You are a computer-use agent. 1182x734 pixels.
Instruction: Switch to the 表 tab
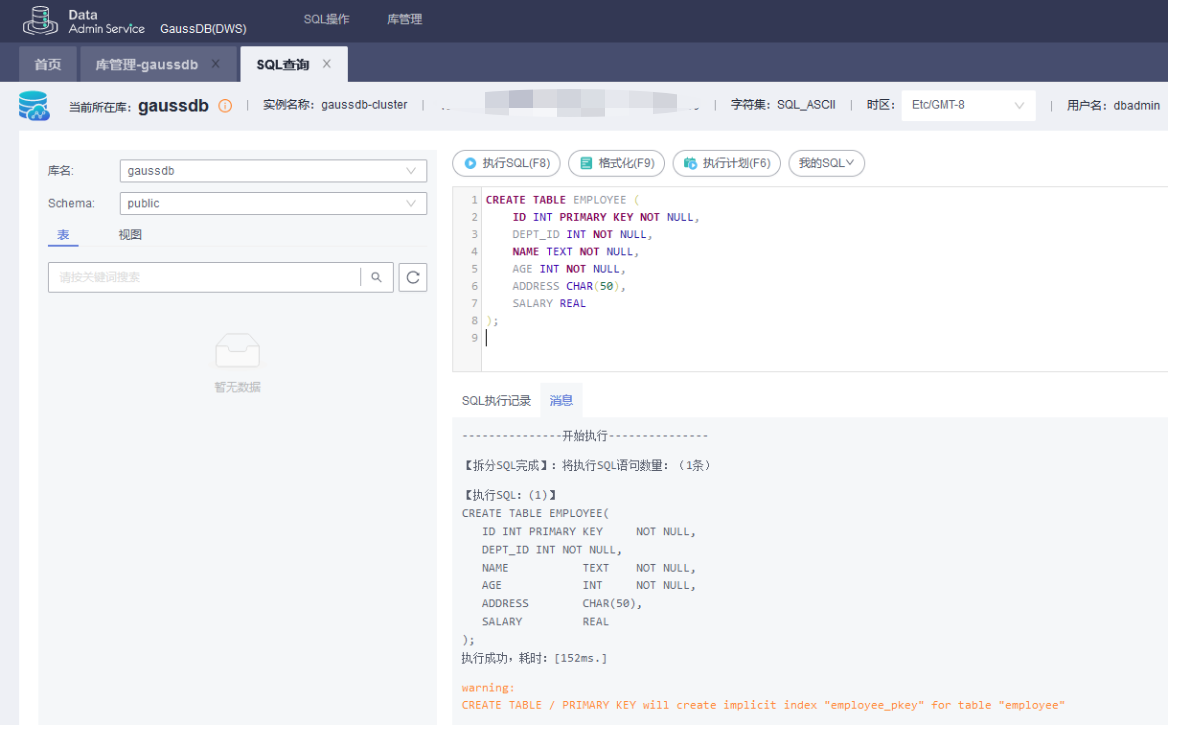point(64,237)
